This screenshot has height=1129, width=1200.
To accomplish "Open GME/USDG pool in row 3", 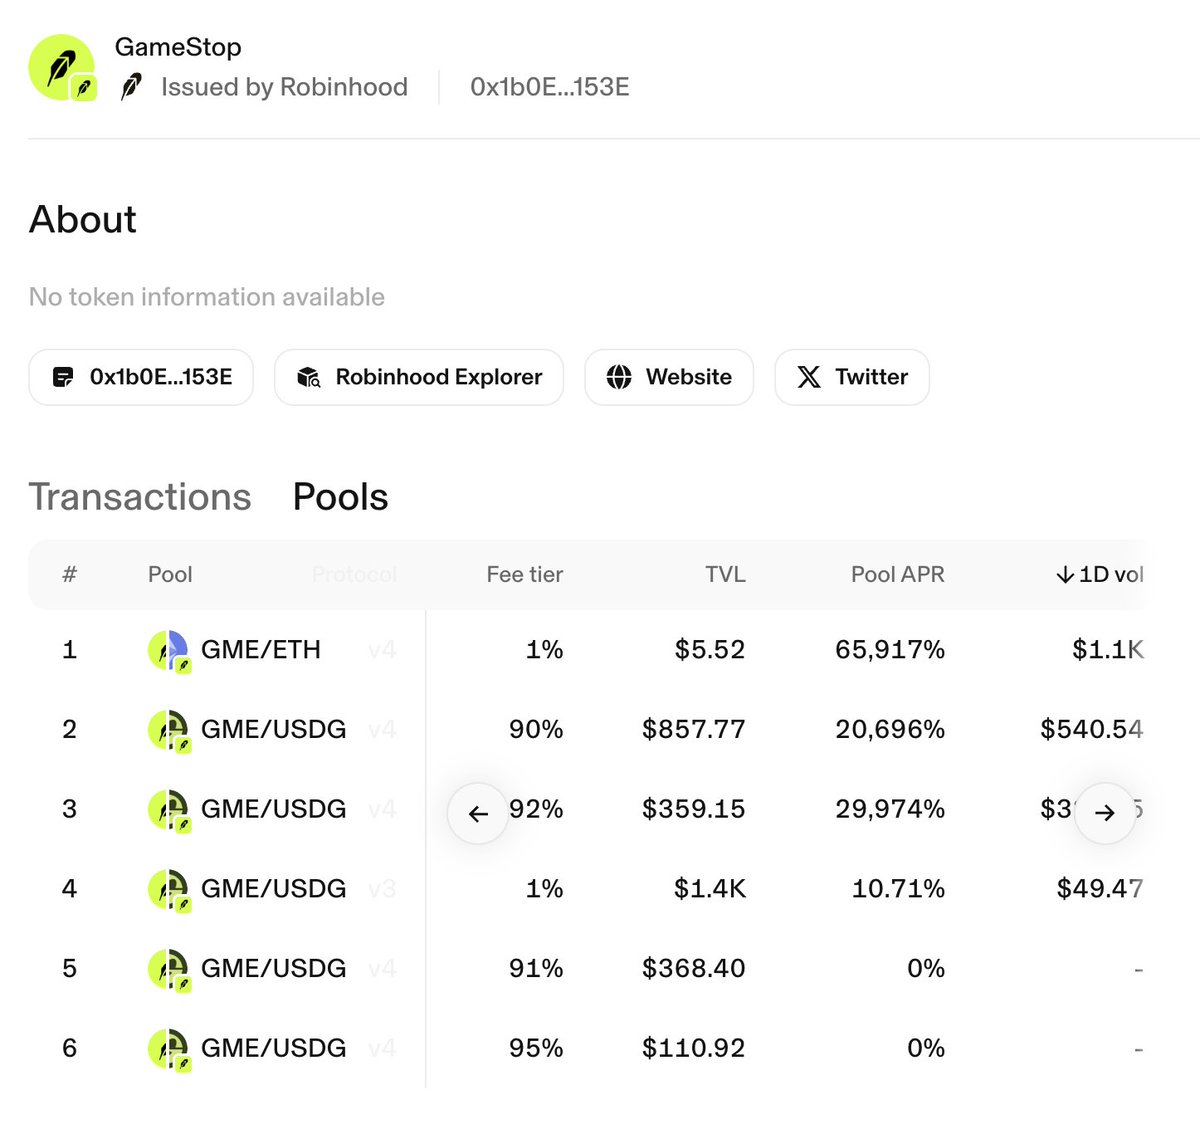I will point(586,809).
